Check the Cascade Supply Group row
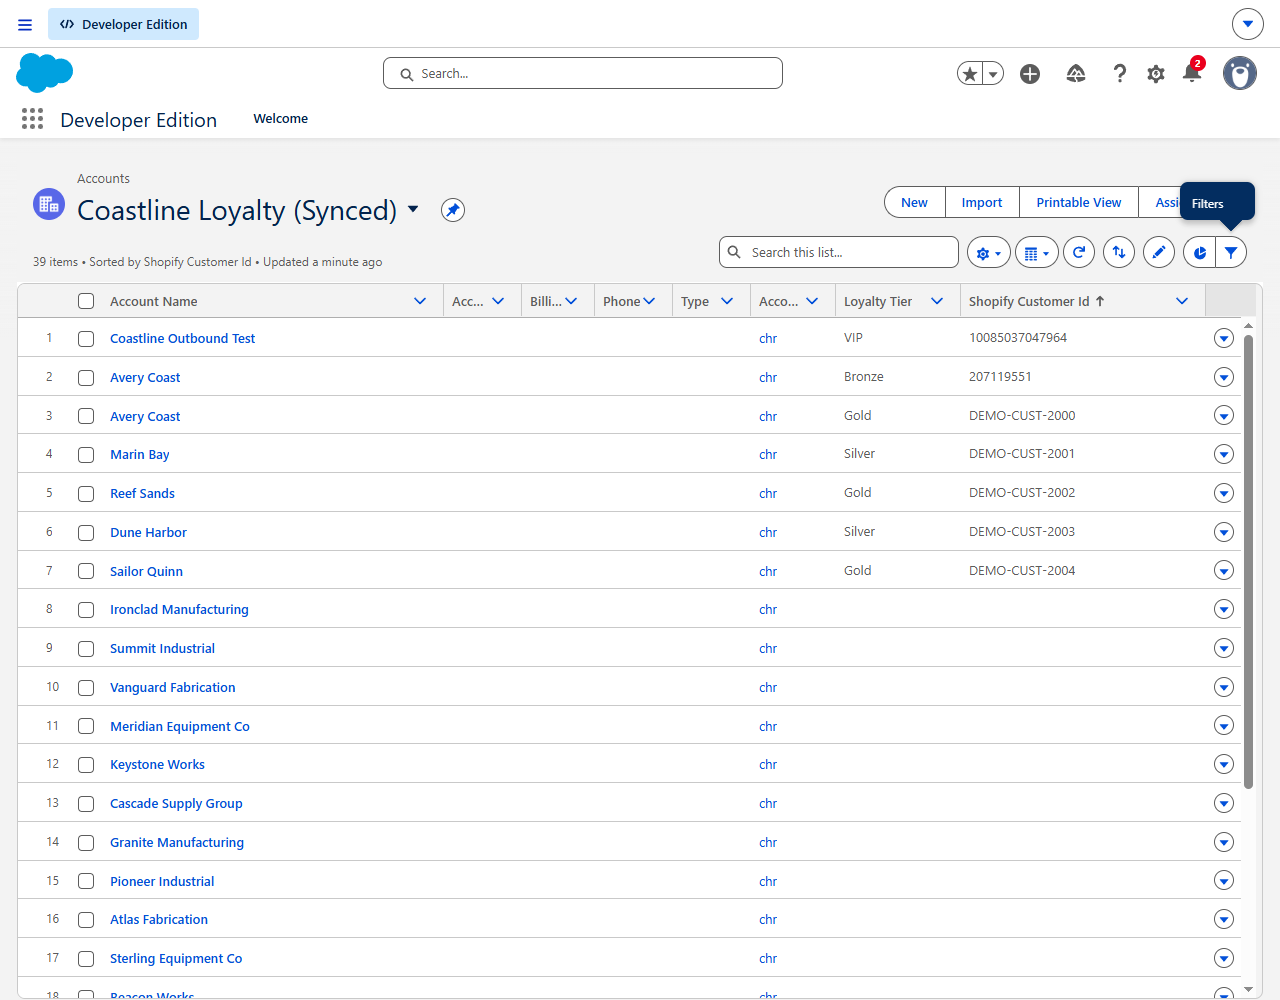Viewport: 1280px width, 1000px height. 86,804
